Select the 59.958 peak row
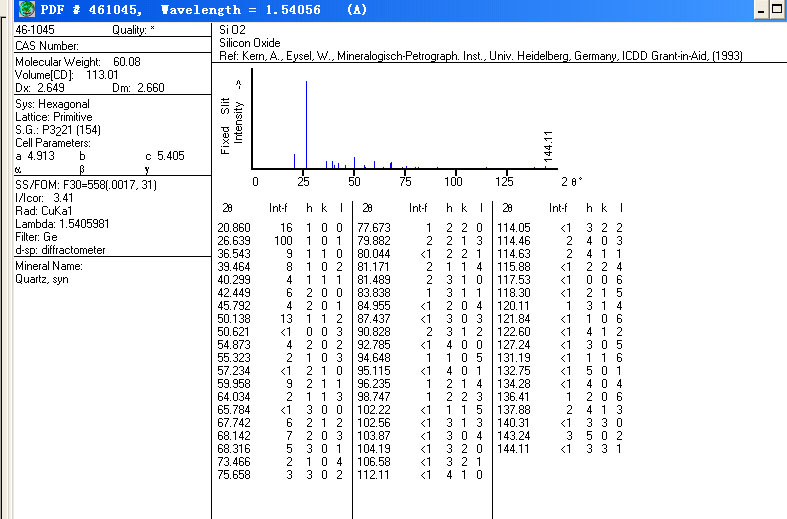The image size is (787, 519). 281,384
